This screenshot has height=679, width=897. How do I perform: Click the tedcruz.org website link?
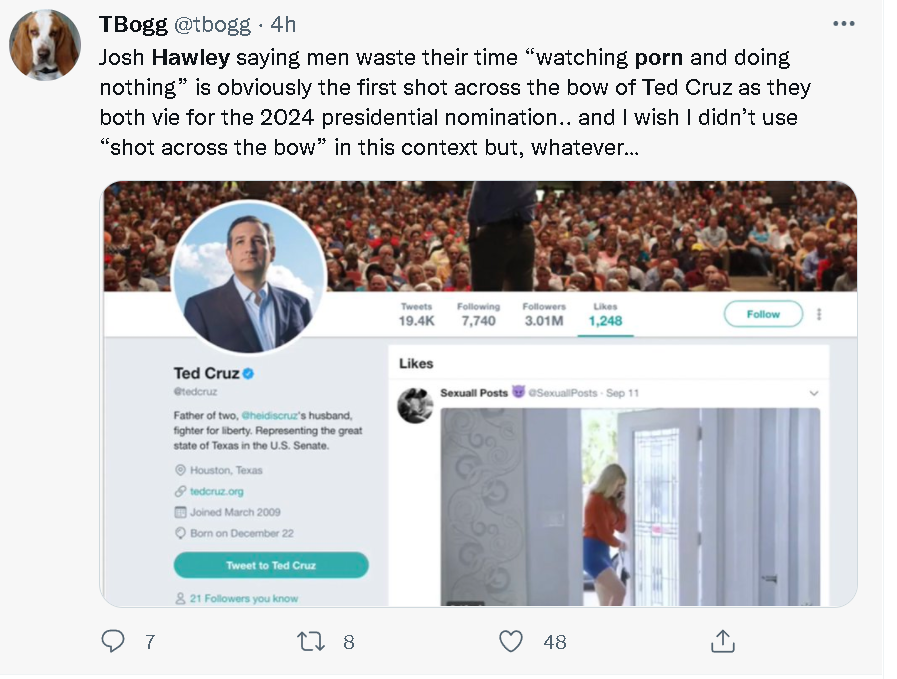(217, 491)
